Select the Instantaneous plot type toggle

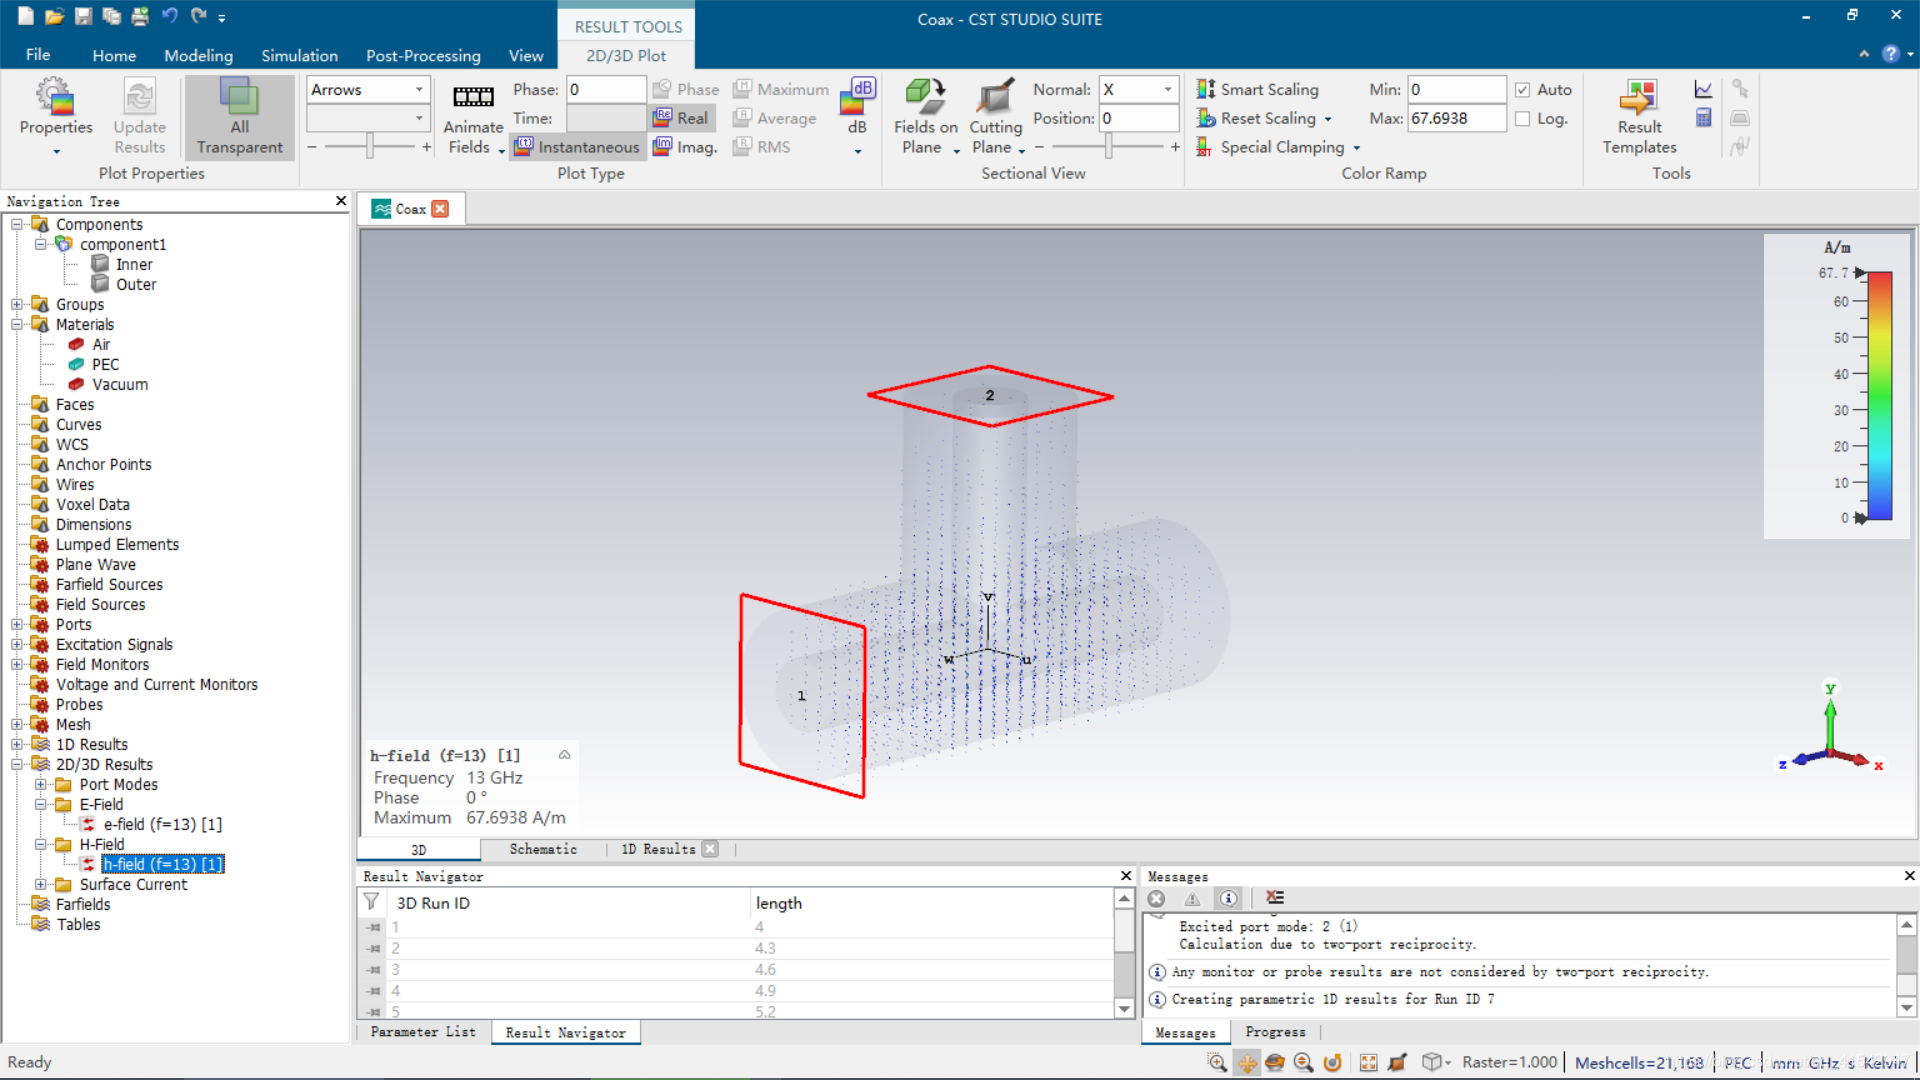point(578,147)
